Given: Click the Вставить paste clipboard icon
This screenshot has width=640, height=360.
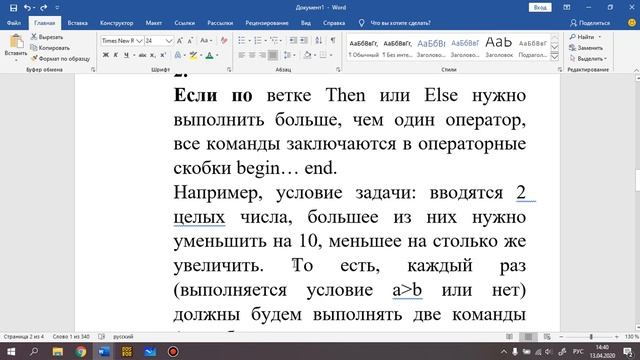Looking at the screenshot, I should [16, 41].
